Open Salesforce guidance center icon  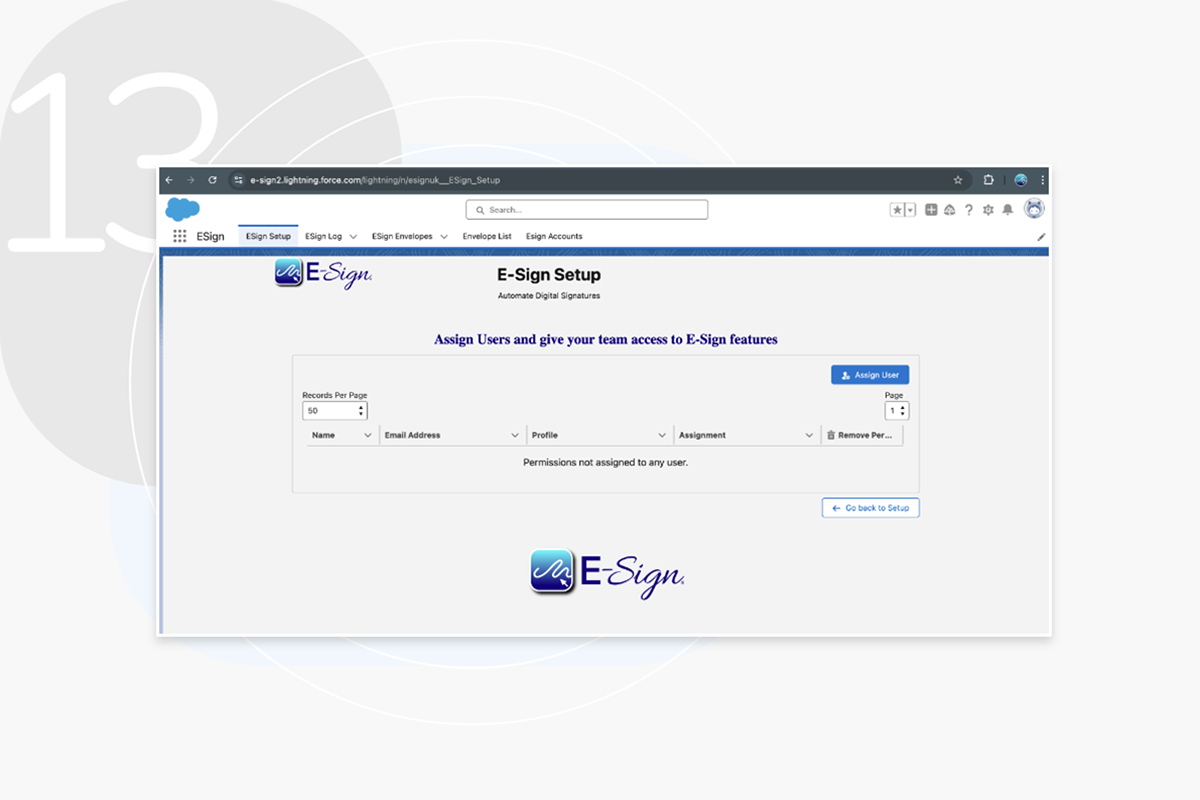tap(949, 210)
